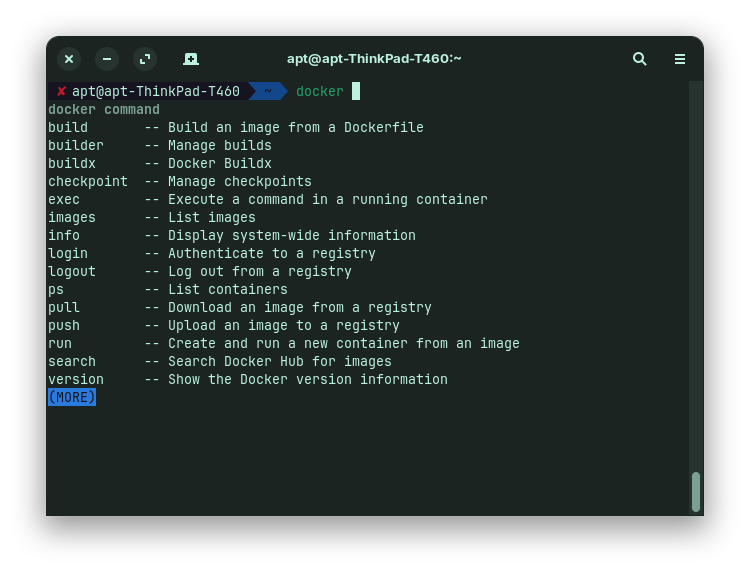Image resolution: width=750 pixels, height=572 pixels.
Task: Select the images completion entry
Action: pos(72,218)
